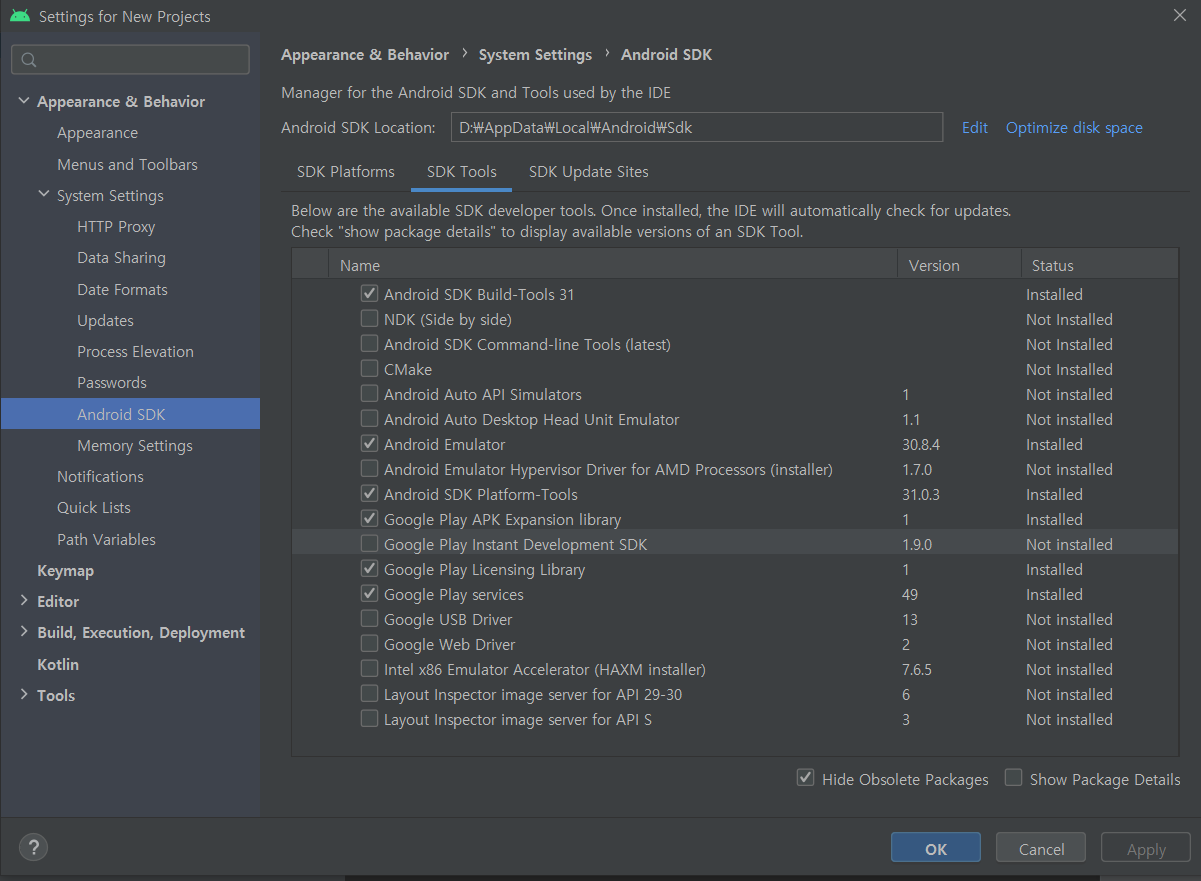Open the Keymap settings
The width and height of the screenshot is (1201, 881).
pyautogui.click(x=65, y=570)
